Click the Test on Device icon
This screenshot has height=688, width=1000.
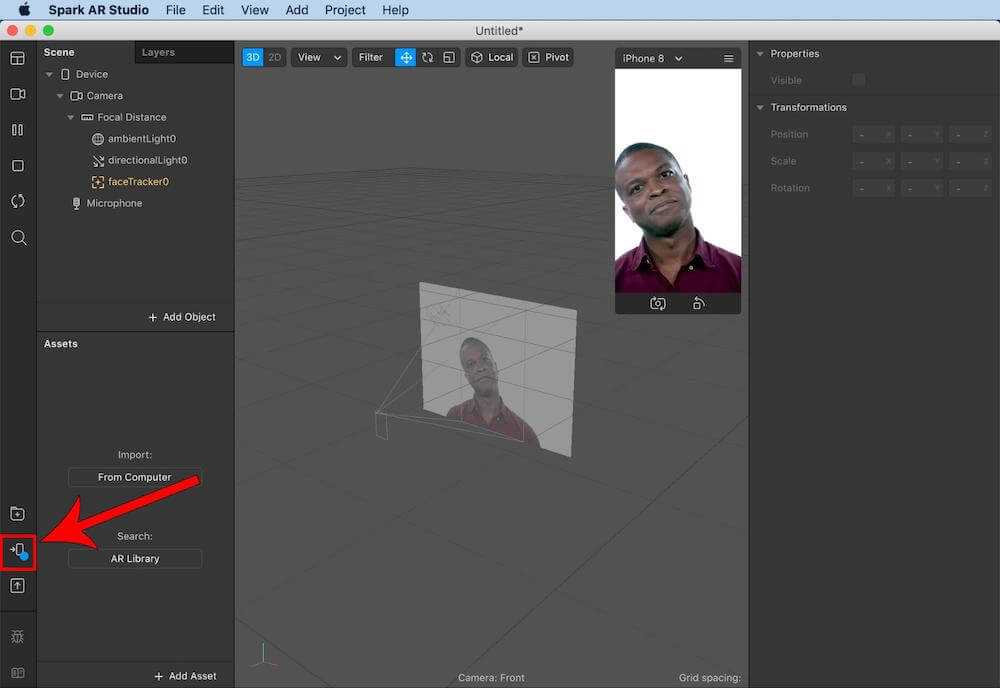click(x=18, y=551)
